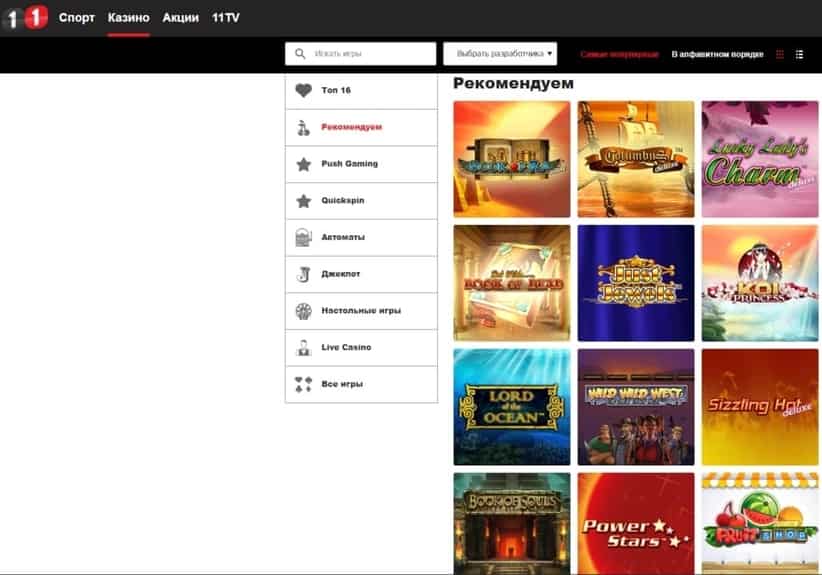
Task: Click the cherry icon for Рекомендуем
Action: click(304, 127)
